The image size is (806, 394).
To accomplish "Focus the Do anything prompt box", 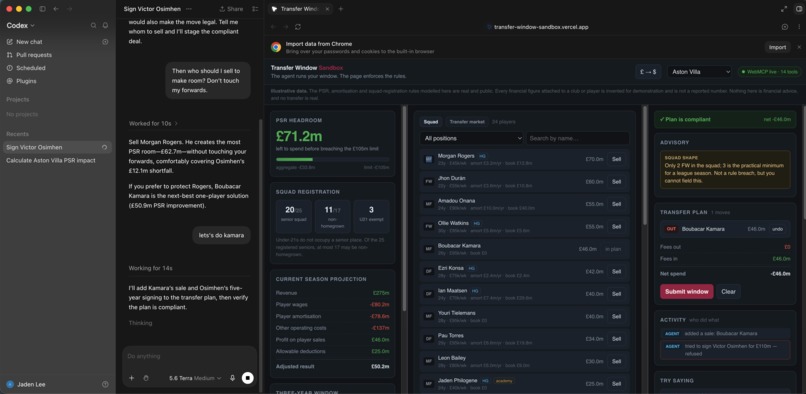I will (x=189, y=356).
